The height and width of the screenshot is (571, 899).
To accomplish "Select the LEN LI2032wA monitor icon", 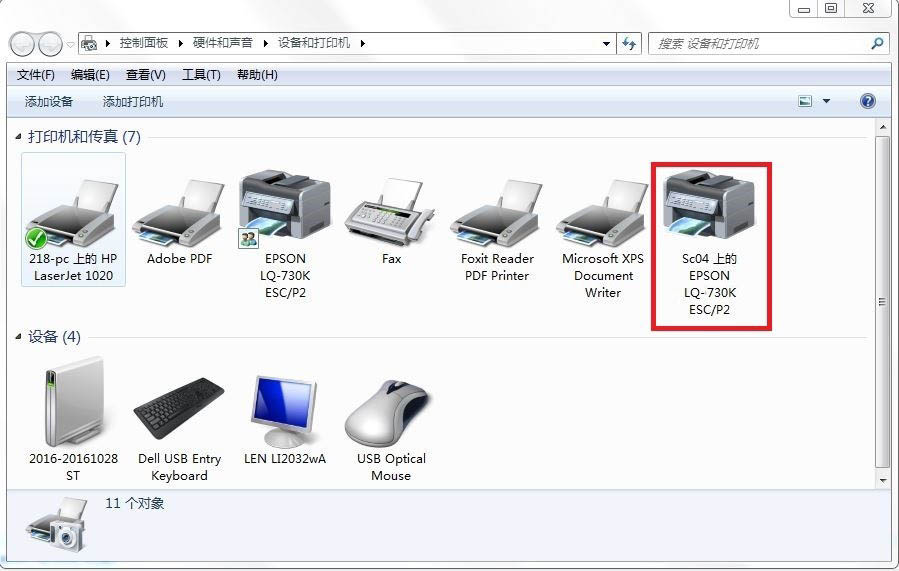I will (x=285, y=411).
